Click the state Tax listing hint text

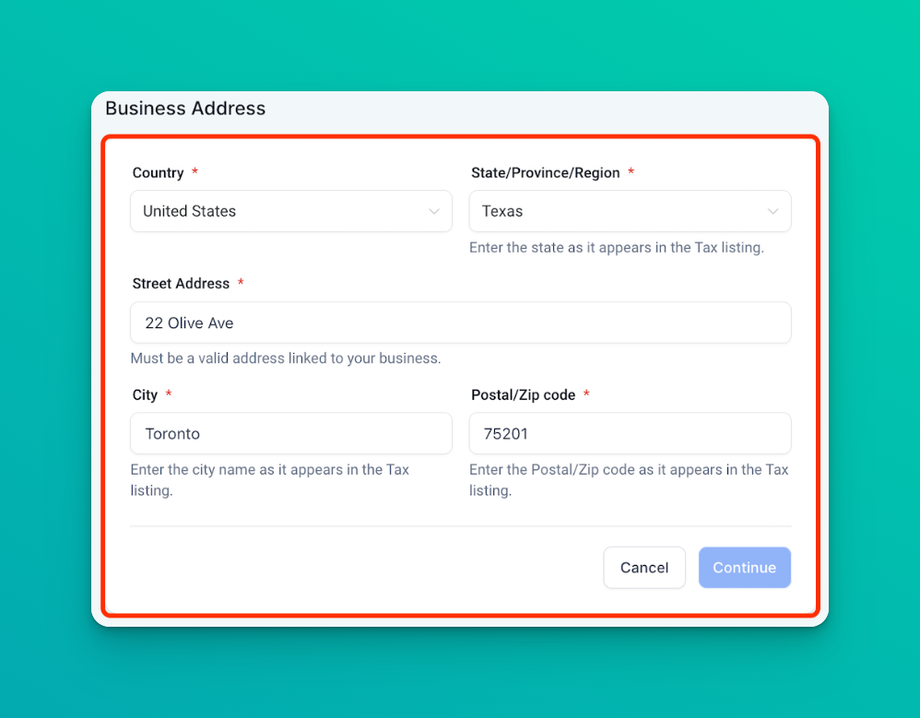click(x=616, y=248)
